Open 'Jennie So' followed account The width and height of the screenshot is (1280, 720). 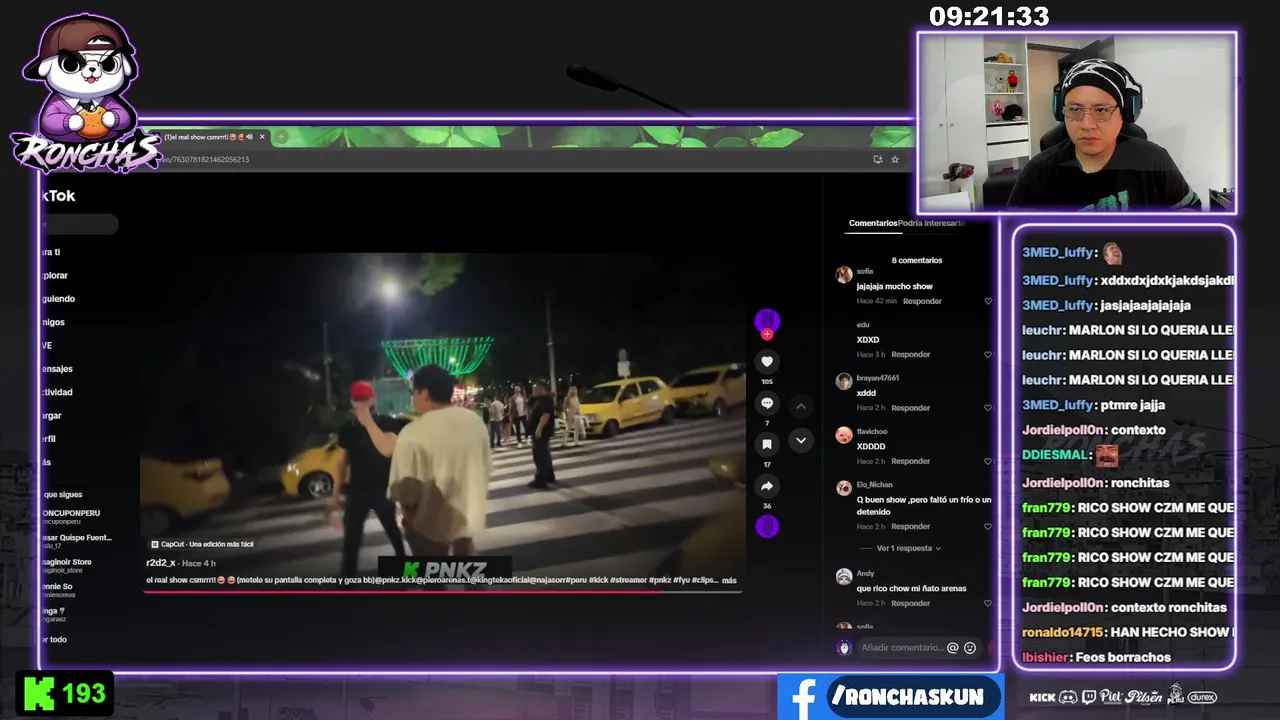point(59,589)
